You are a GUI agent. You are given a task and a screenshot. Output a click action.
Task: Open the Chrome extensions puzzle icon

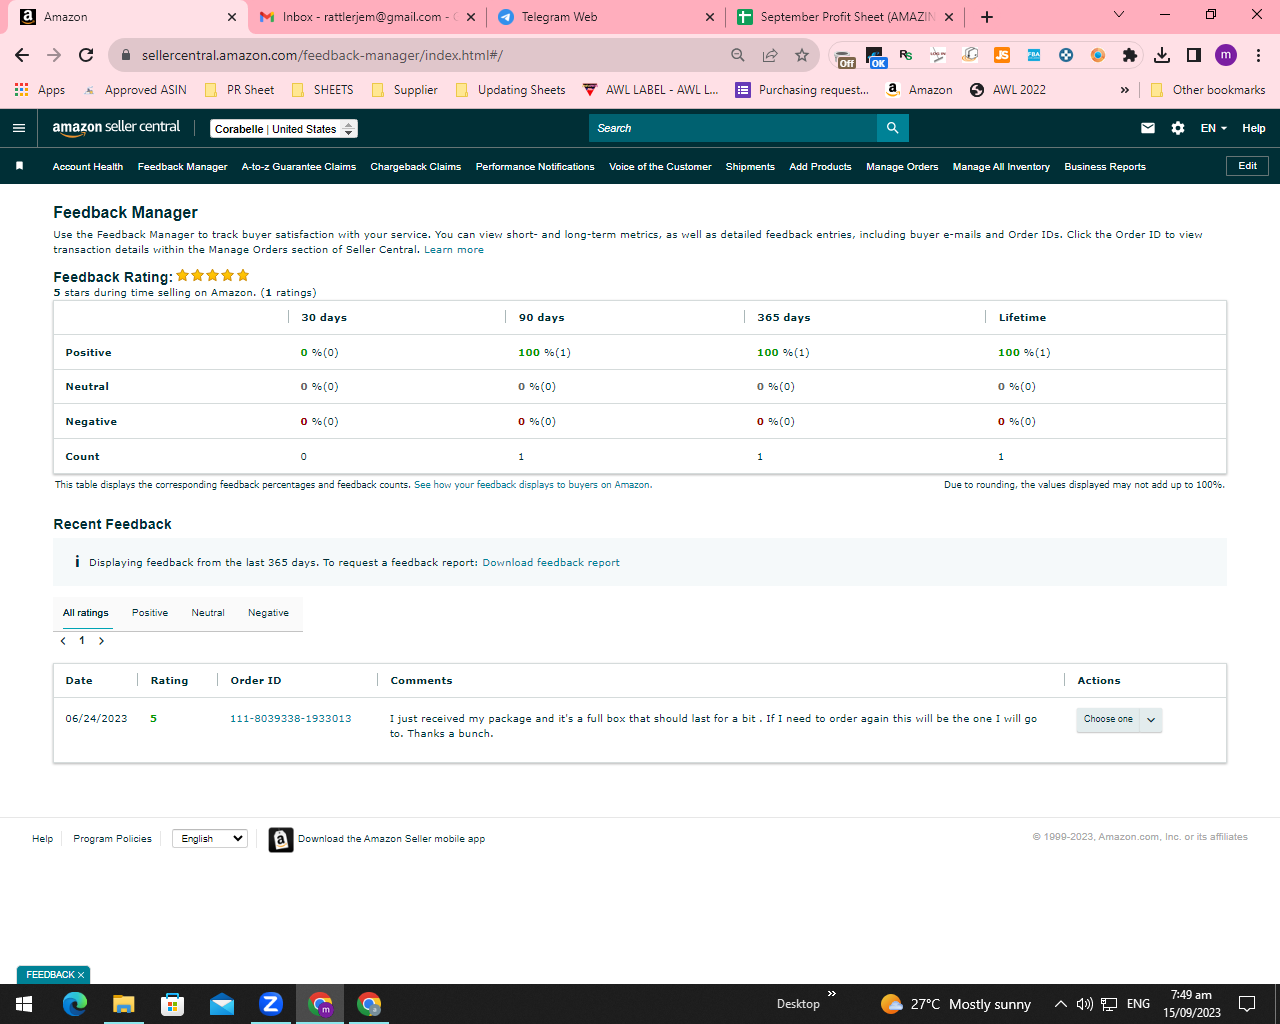pyautogui.click(x=1130, y=55)
